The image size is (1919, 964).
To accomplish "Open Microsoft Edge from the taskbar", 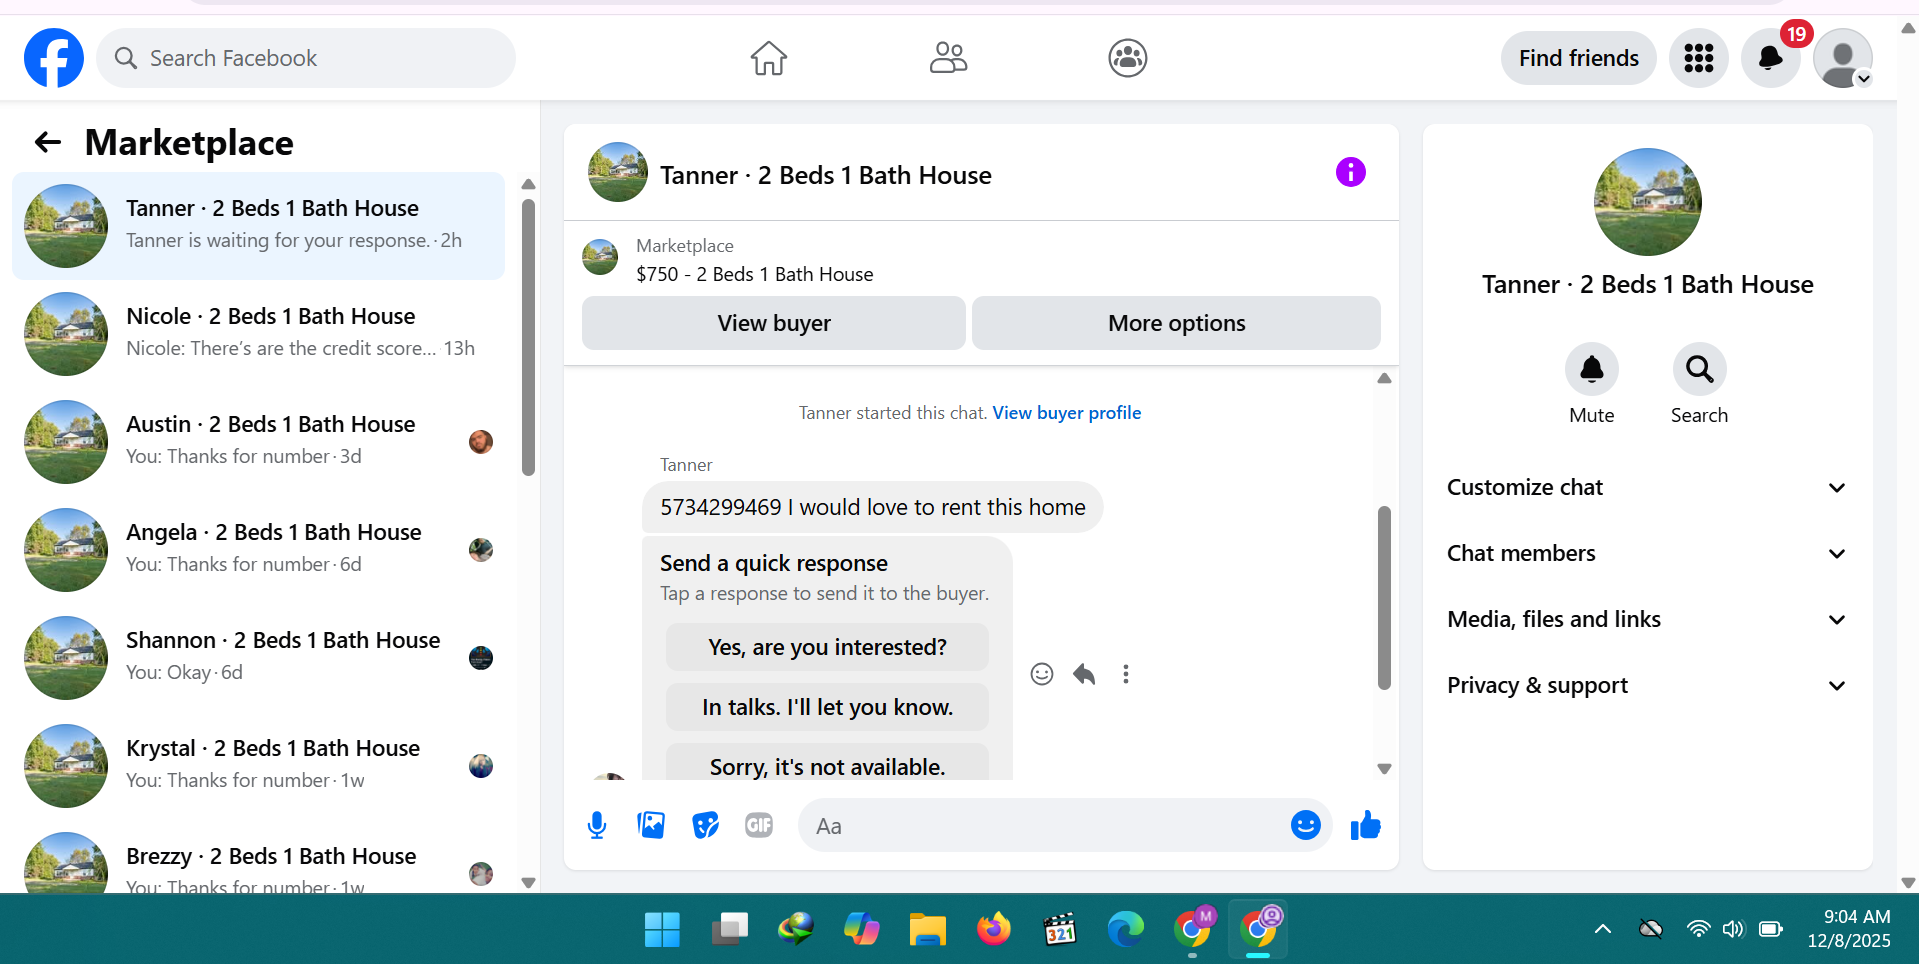I will (1125, 929).
